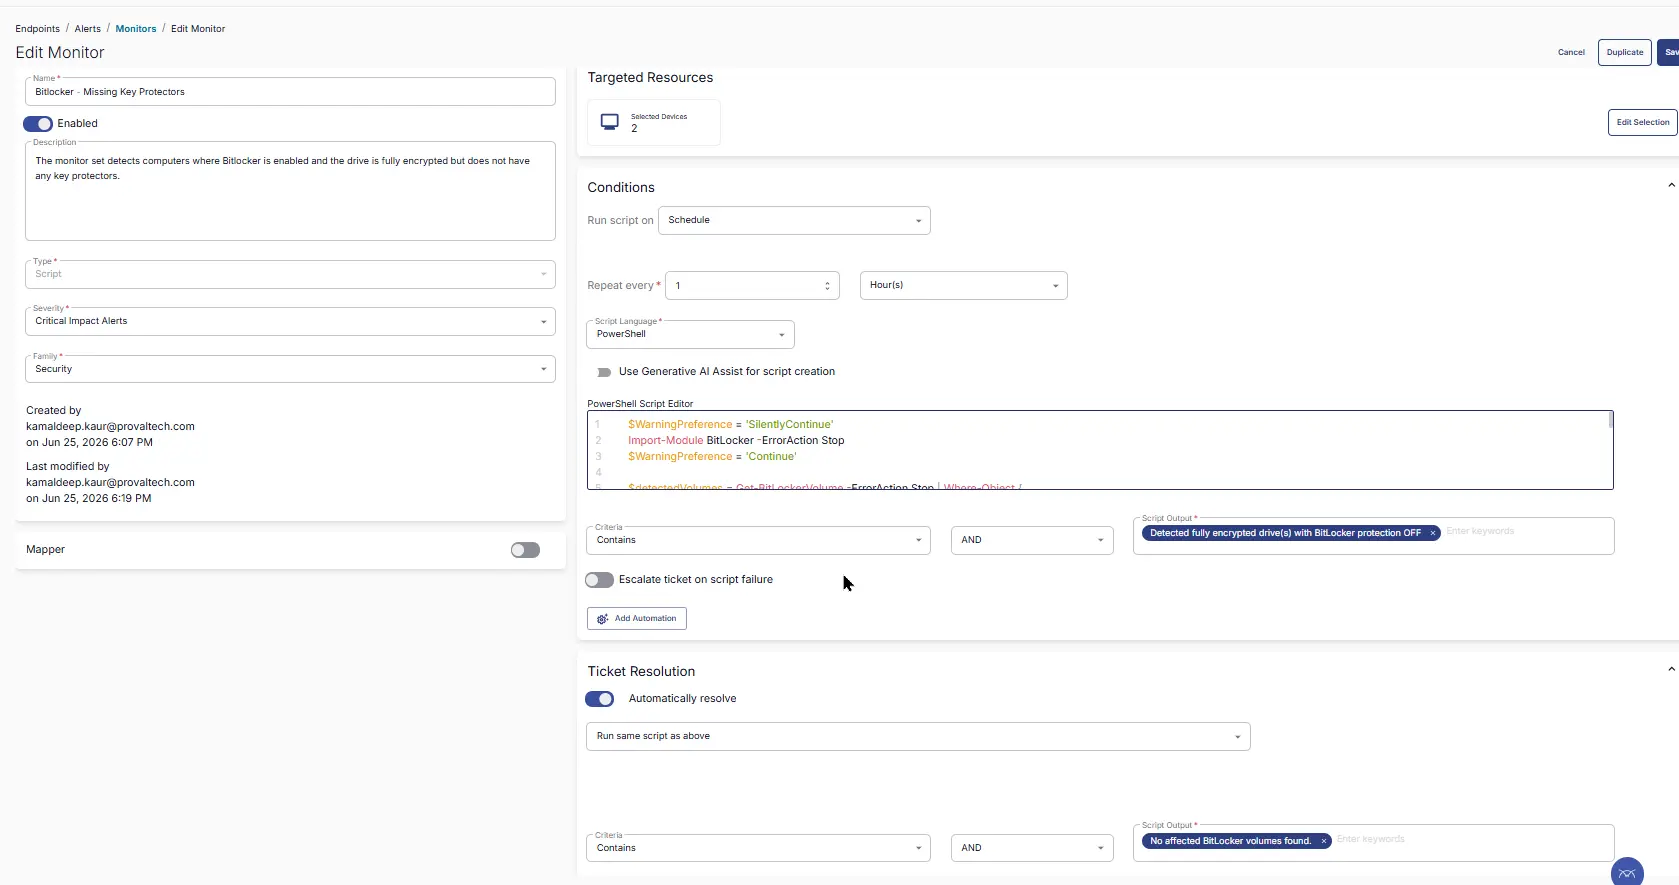1679x885 pixels.
Task: Click the Selected Devices monitor icon
Action: point(609,122)
